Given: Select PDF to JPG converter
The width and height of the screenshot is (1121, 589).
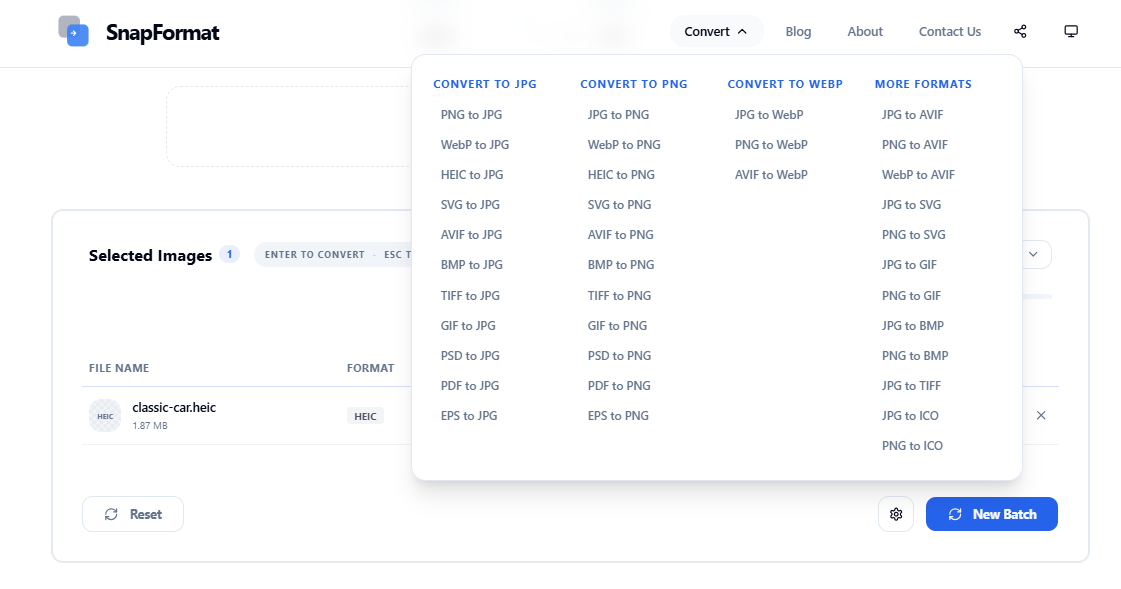Looking at the screenshot, I should pos(470,385).
